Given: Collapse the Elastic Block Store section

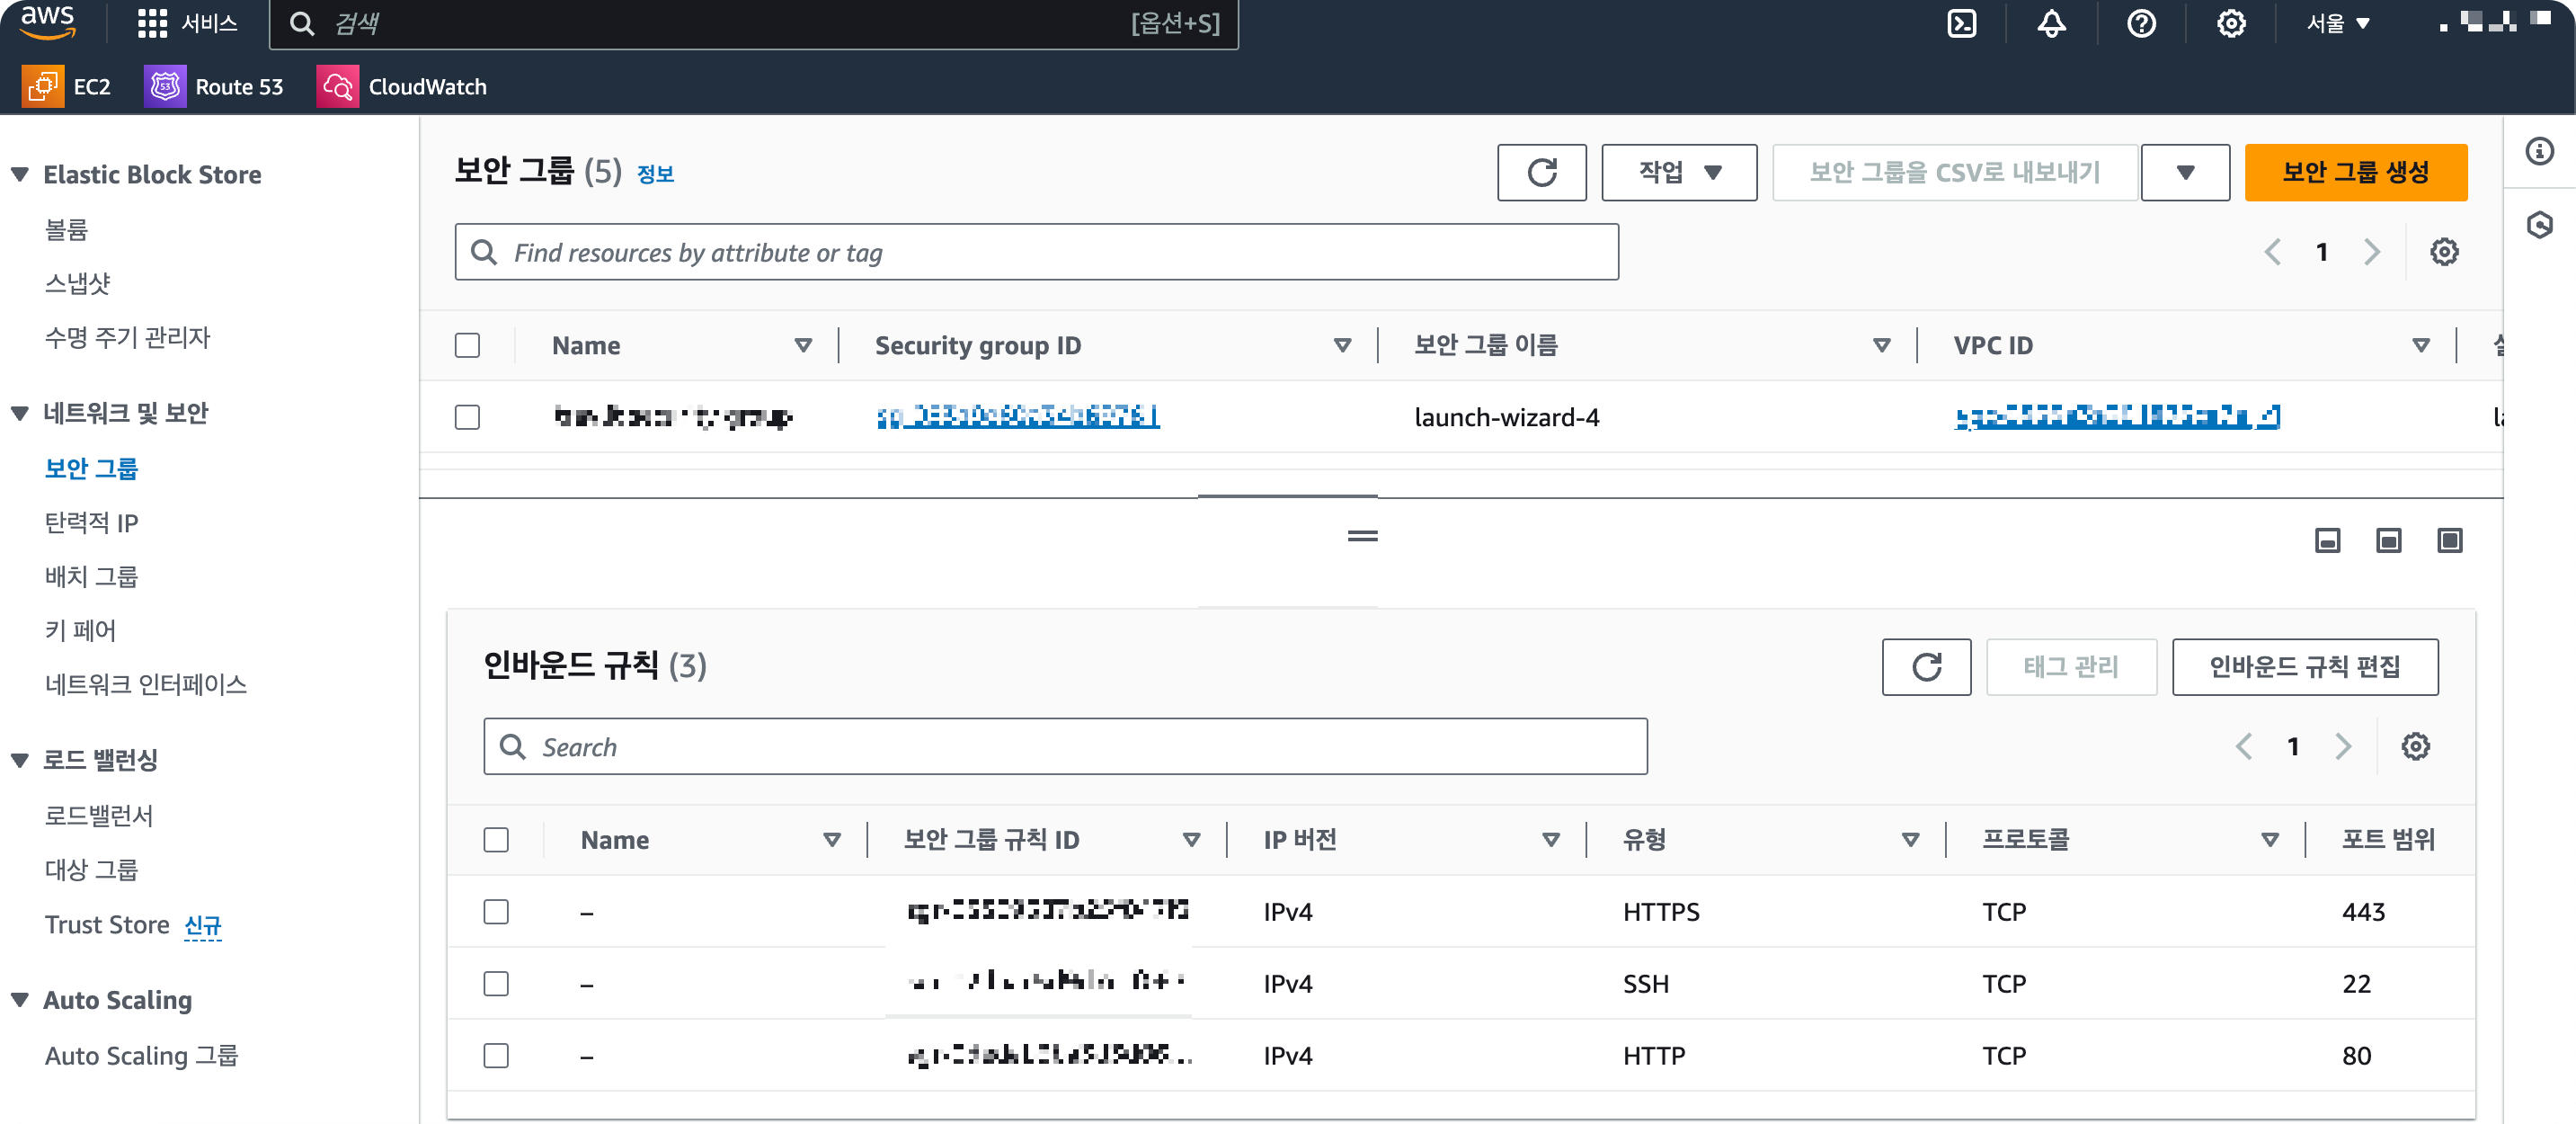Looking at the screenshot, I should click(20, 174).
